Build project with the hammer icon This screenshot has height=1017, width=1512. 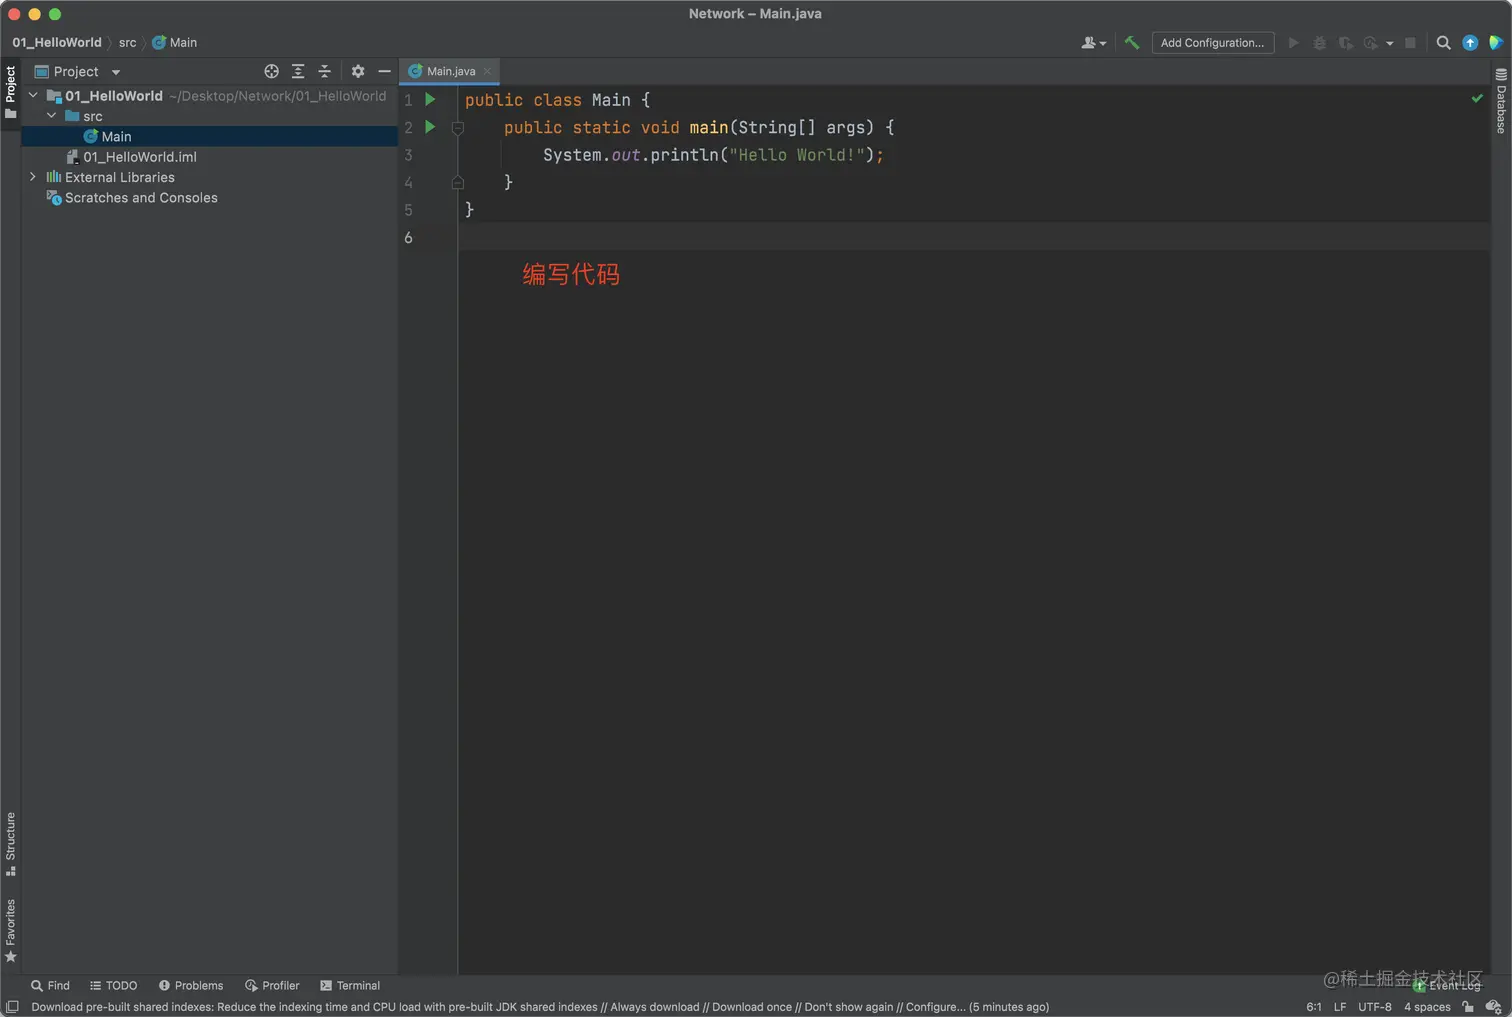click(1132, 43)
